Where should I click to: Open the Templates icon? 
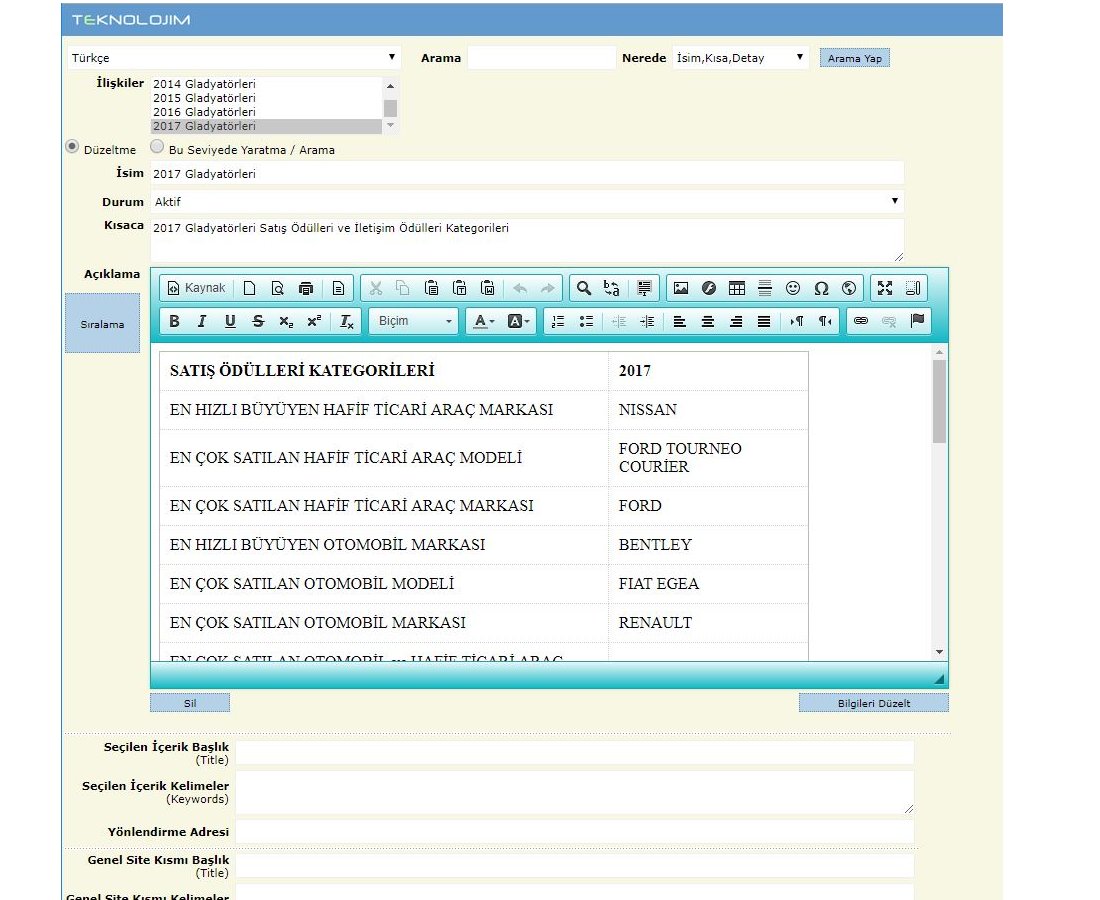click(338, 288)
